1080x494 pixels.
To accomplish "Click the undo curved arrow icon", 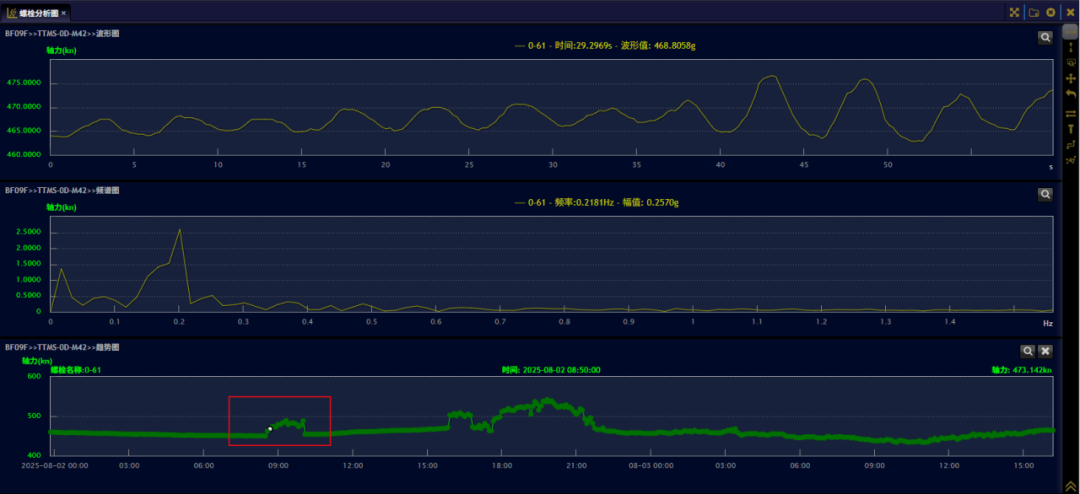I will coord(1071,94).
